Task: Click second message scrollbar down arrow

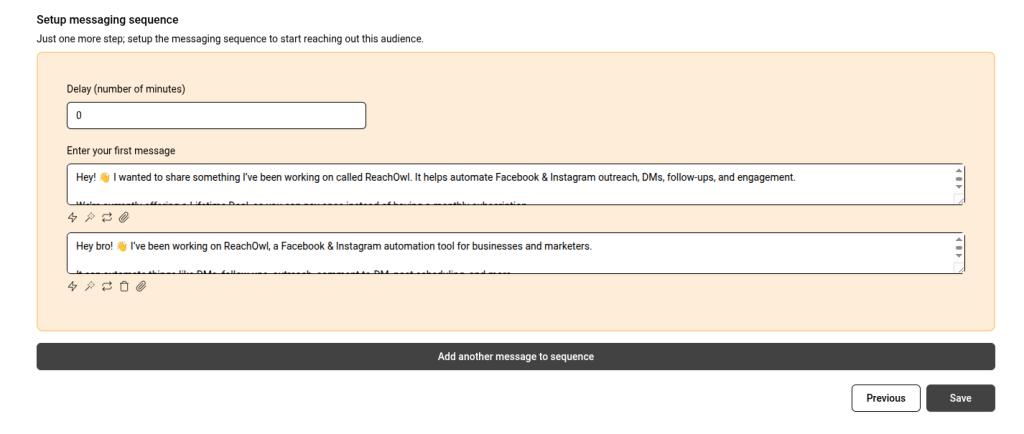Action: click(x=959, y=256)
